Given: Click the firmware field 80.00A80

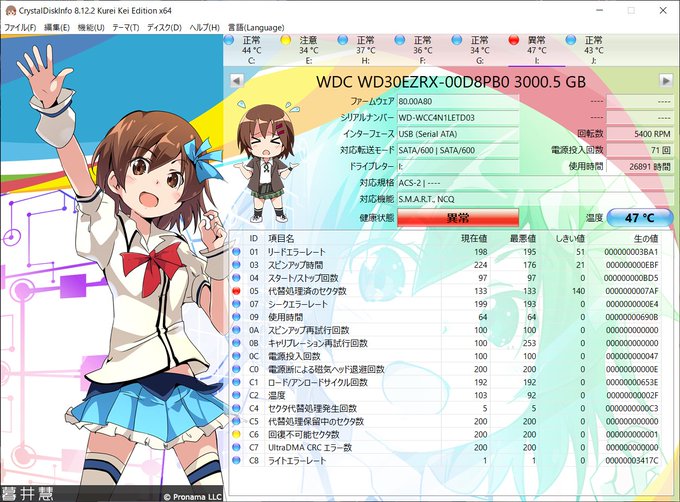Looking at the screenshot, I should [x=458, y=101].
